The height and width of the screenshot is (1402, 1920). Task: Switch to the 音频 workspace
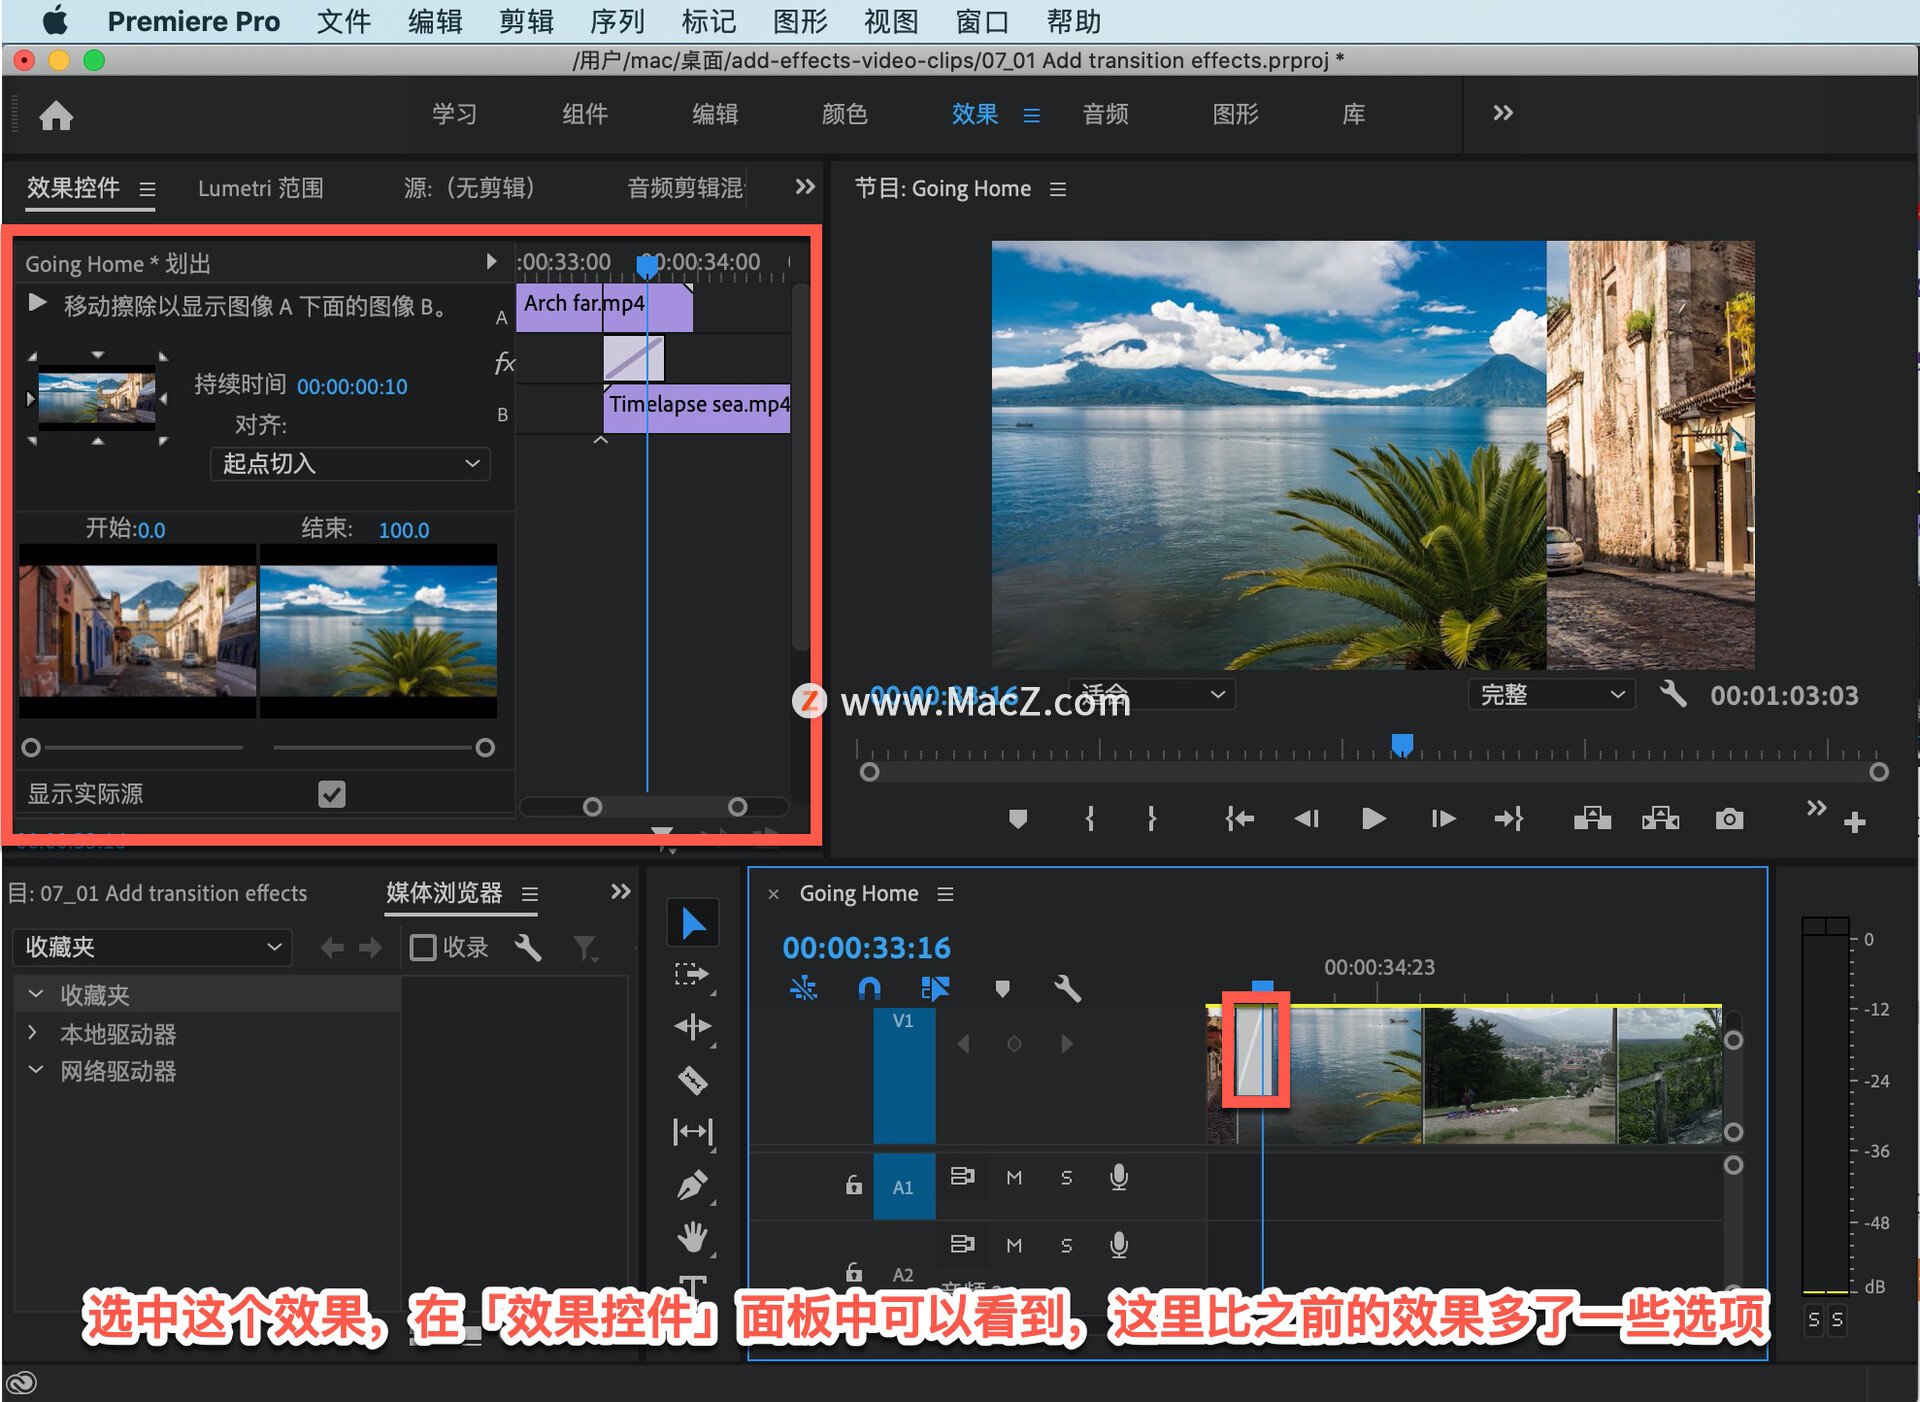[1105, 114]
